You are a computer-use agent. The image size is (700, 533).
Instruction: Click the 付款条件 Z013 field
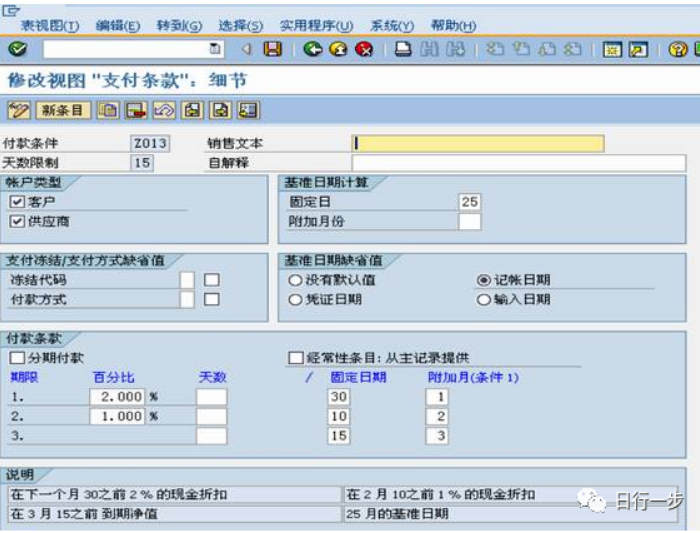[150, 143]
